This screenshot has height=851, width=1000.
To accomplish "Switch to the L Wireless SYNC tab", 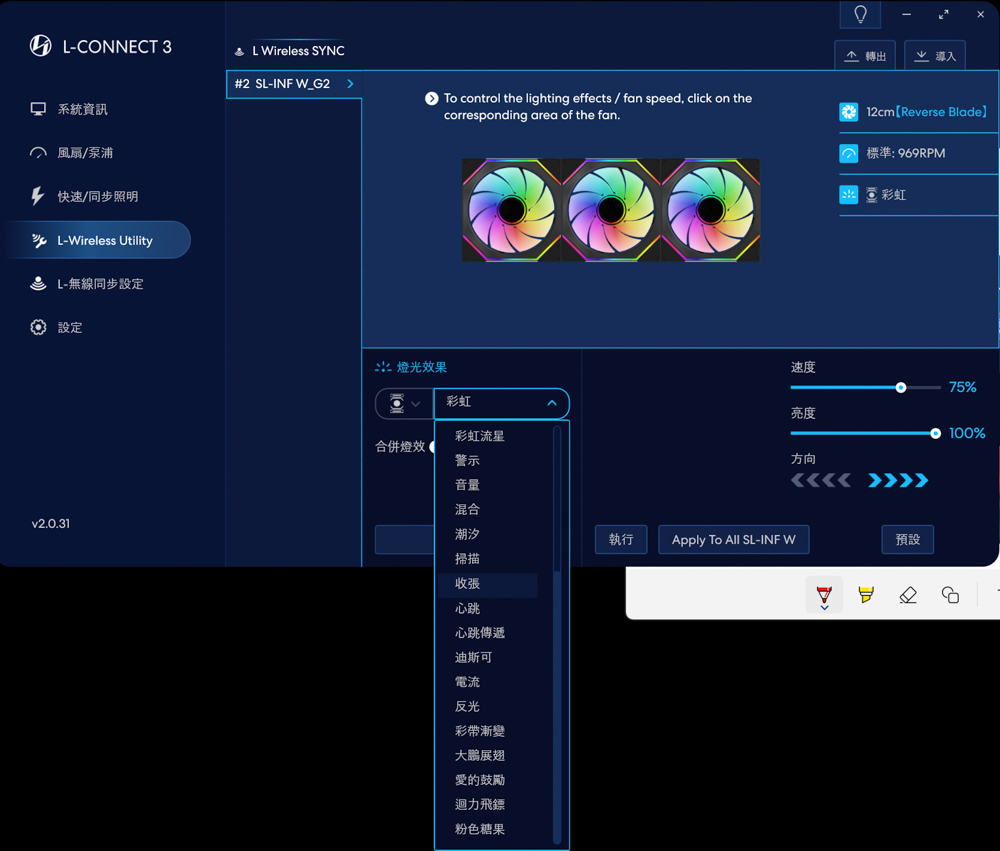I will [290, 50].
